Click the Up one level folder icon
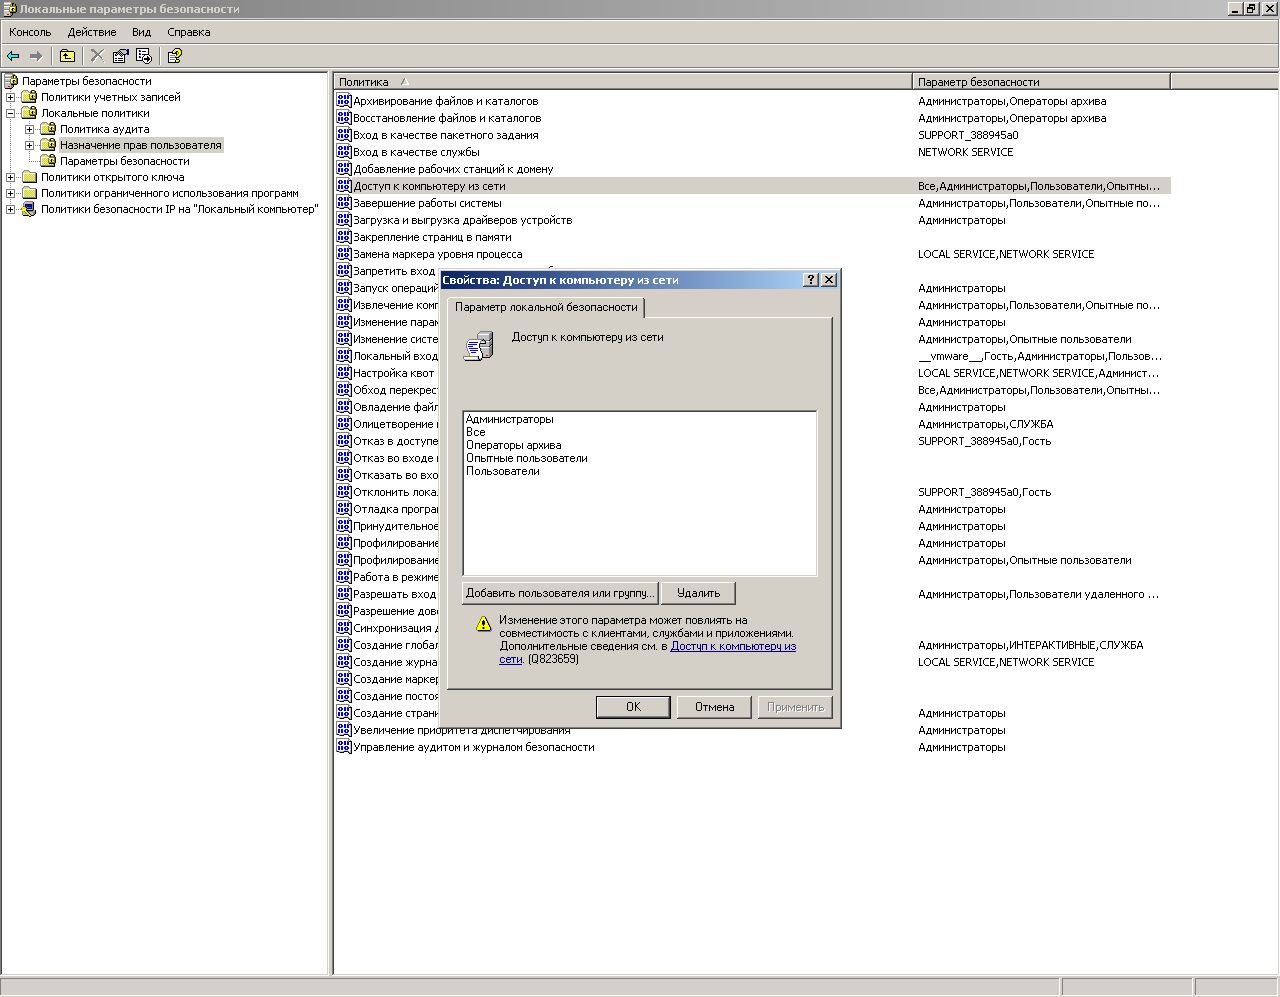 67,56
